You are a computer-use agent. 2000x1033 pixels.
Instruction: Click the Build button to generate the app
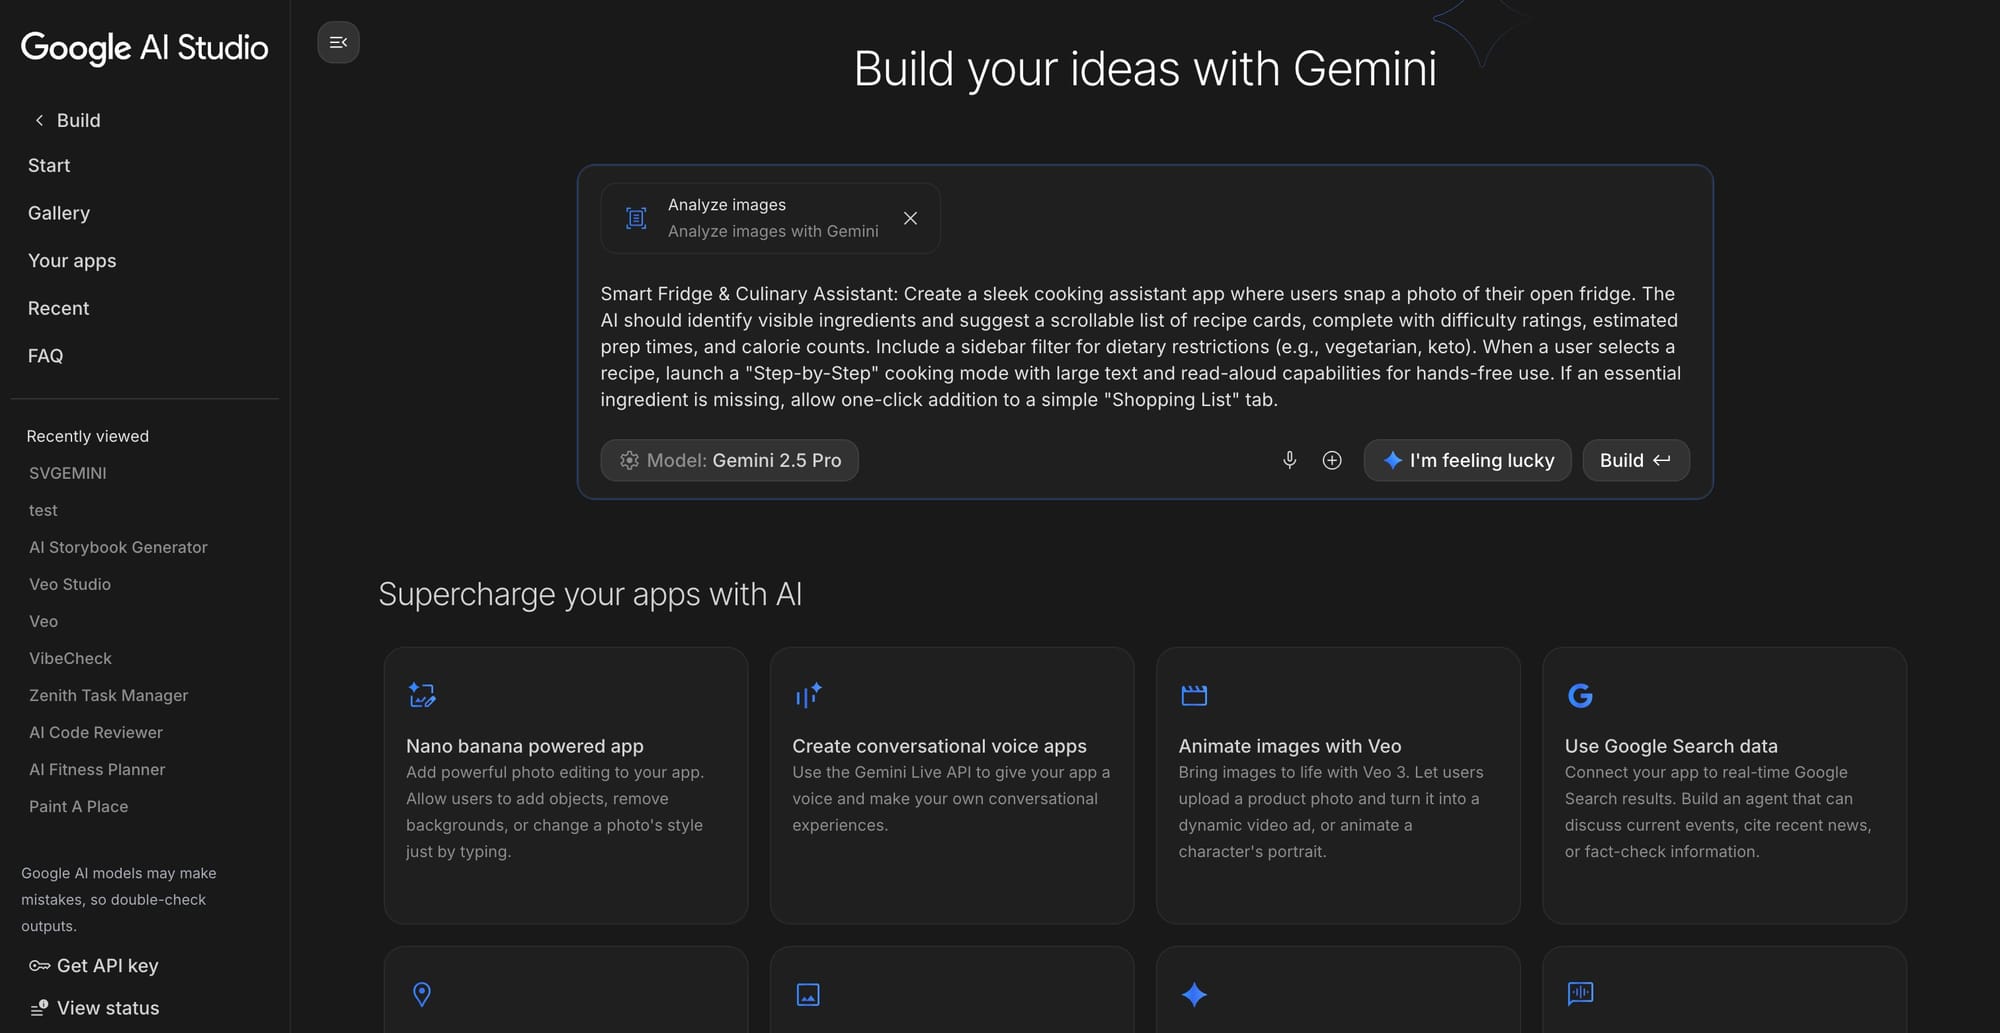pyautogui.click(x=1635, y=460)
